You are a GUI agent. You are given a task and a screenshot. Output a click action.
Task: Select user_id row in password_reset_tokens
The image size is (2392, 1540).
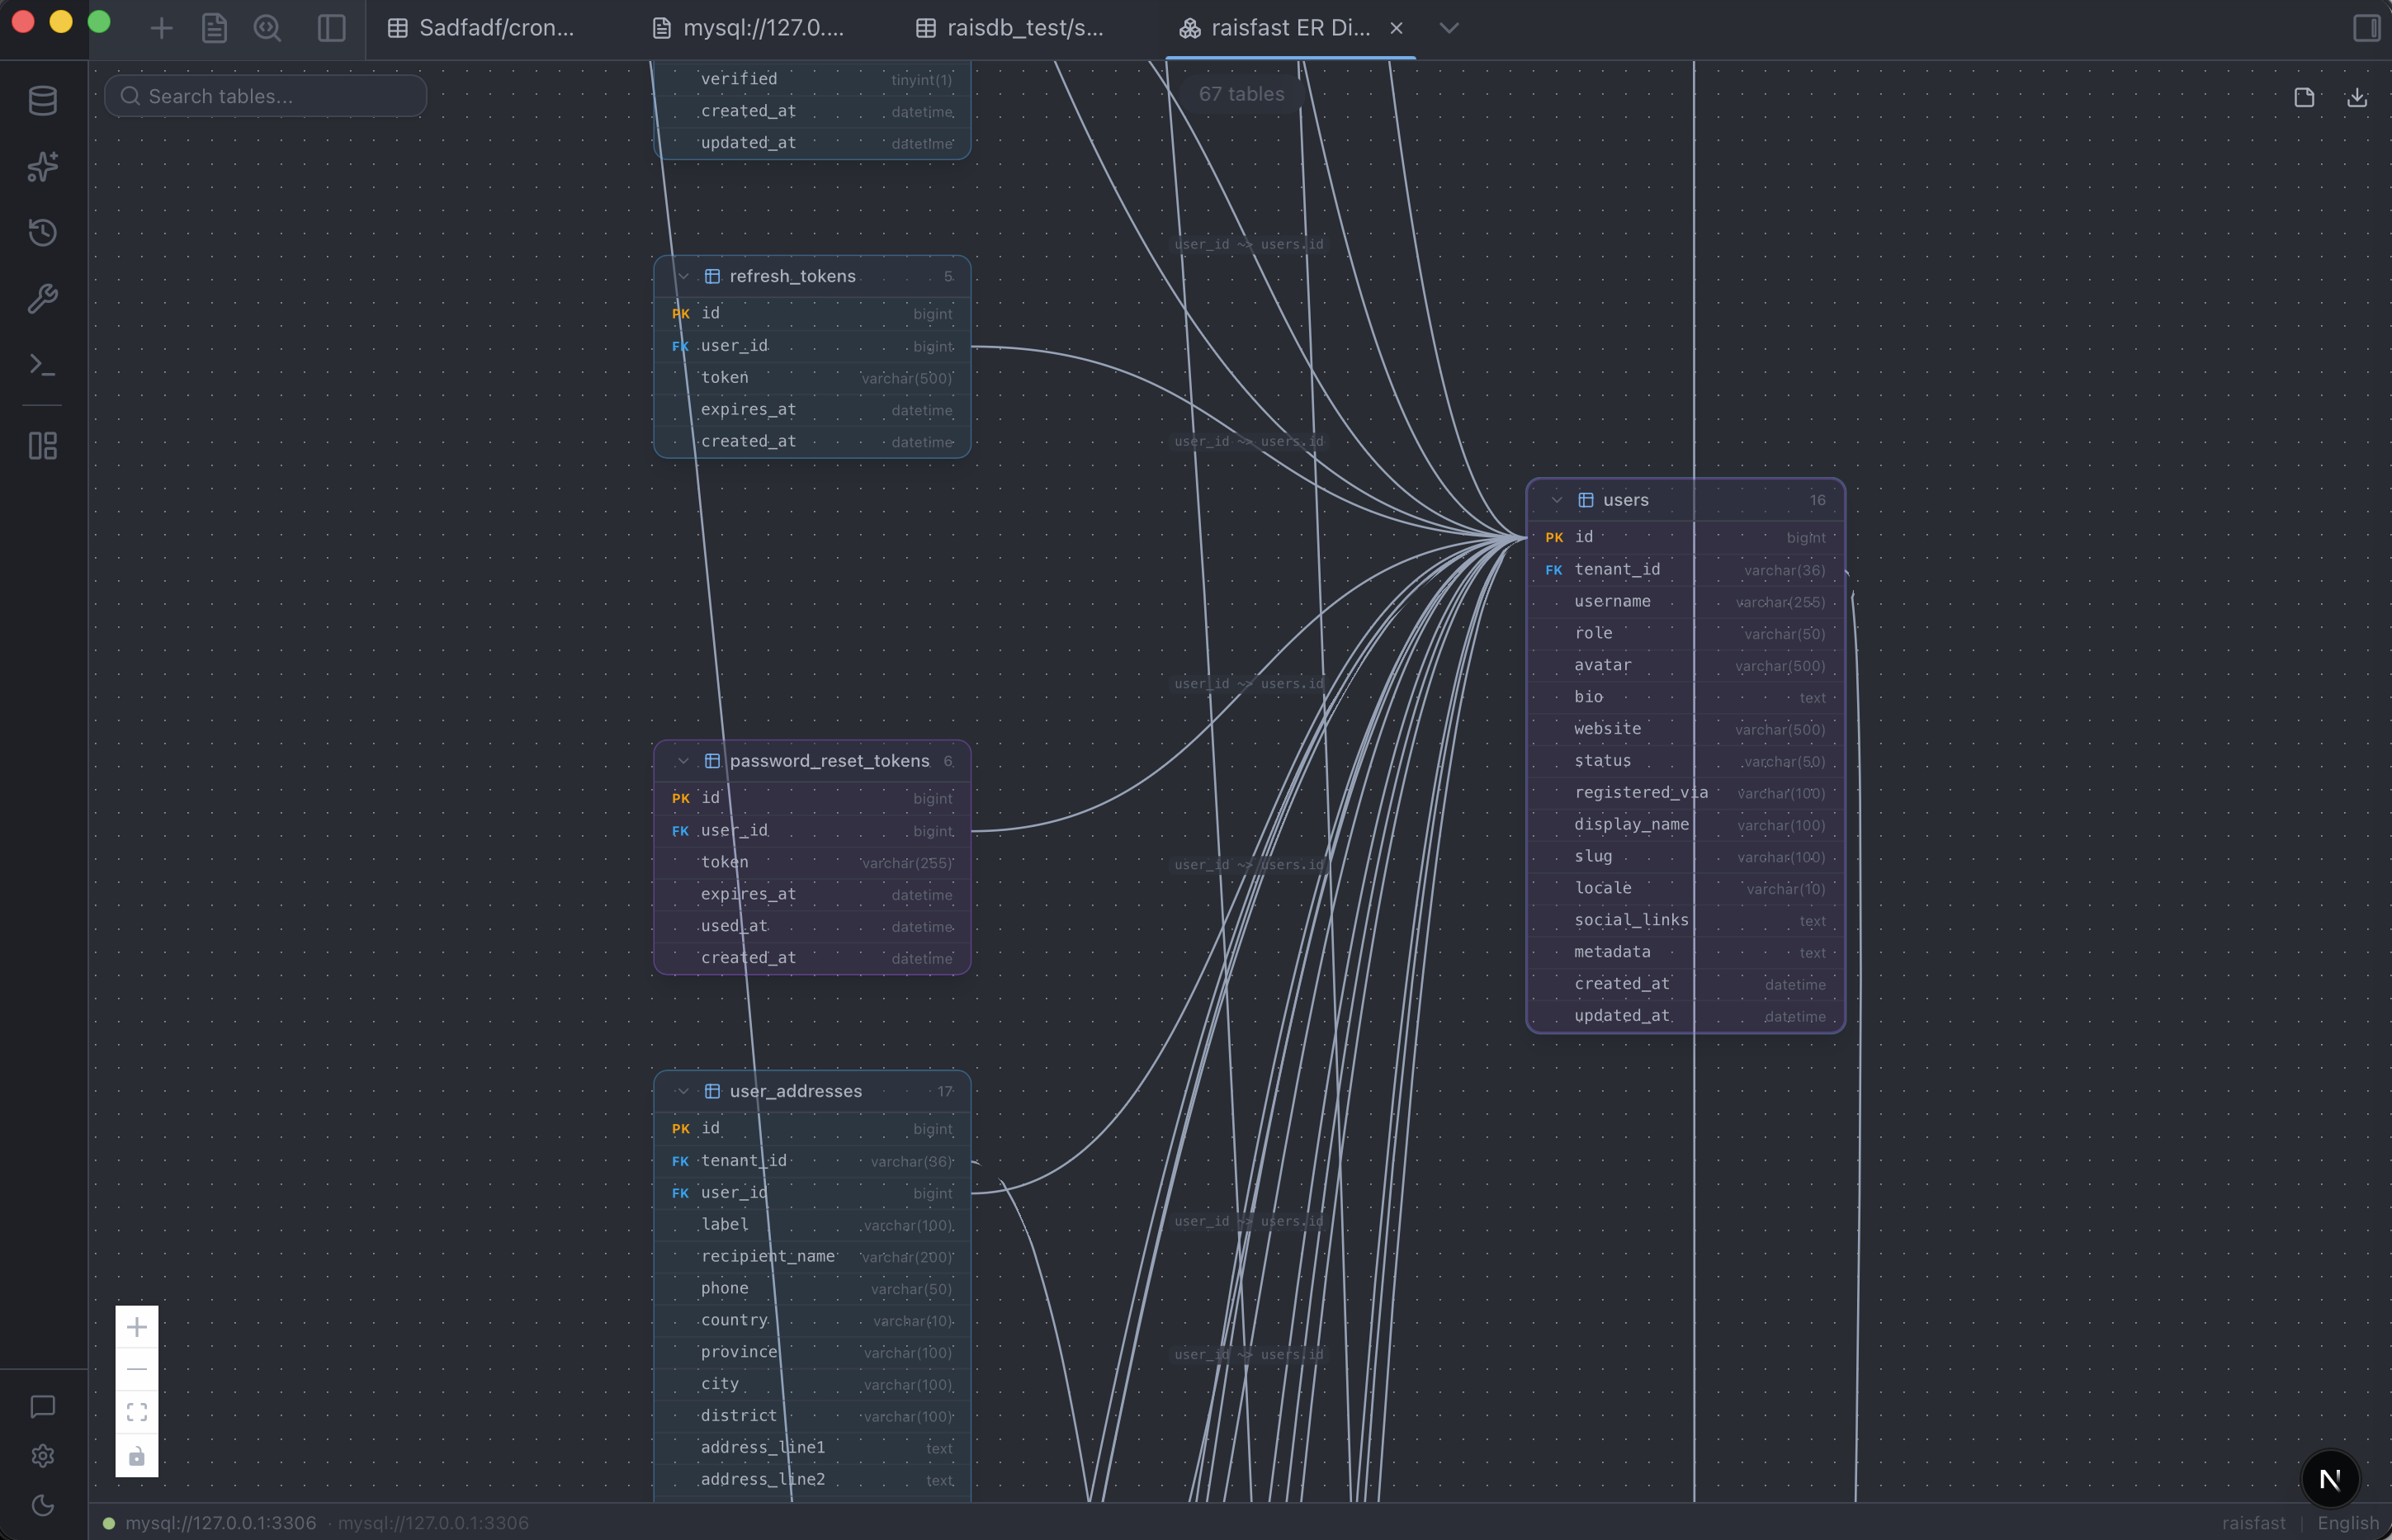point(812,831)
